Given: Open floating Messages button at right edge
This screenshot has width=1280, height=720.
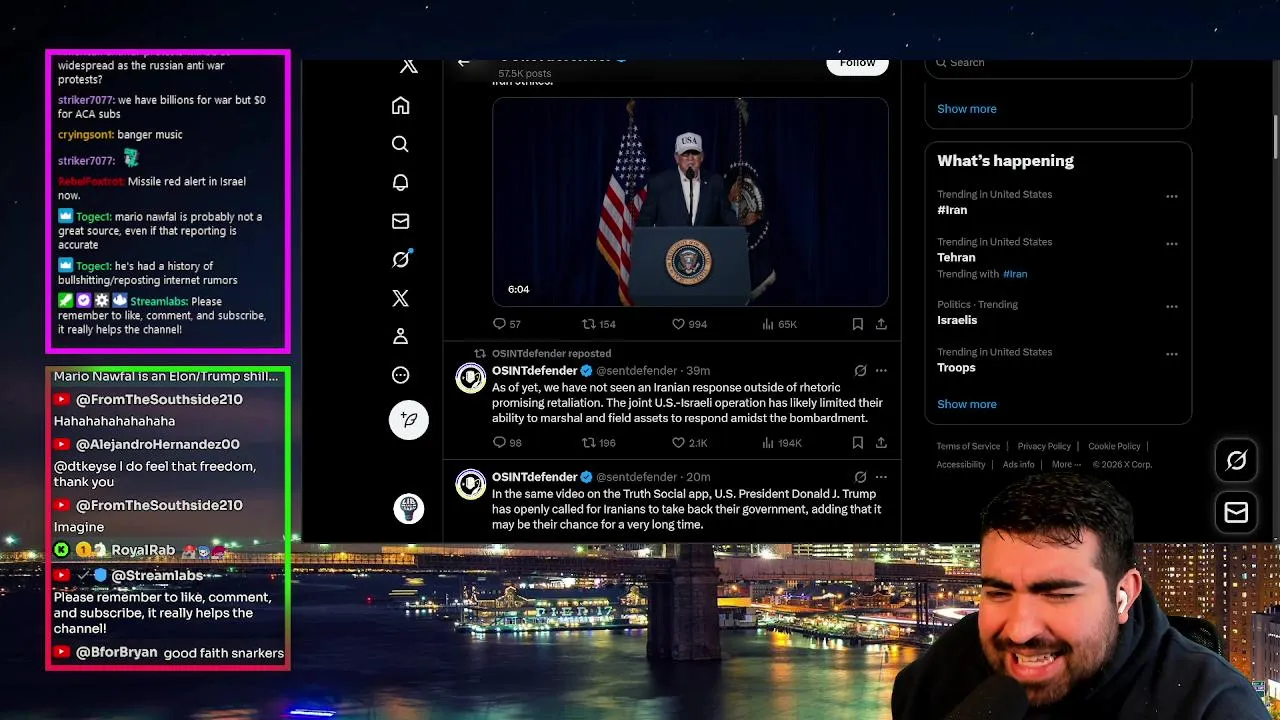Looking at the screenshot, I should [x=1236, y=512].
